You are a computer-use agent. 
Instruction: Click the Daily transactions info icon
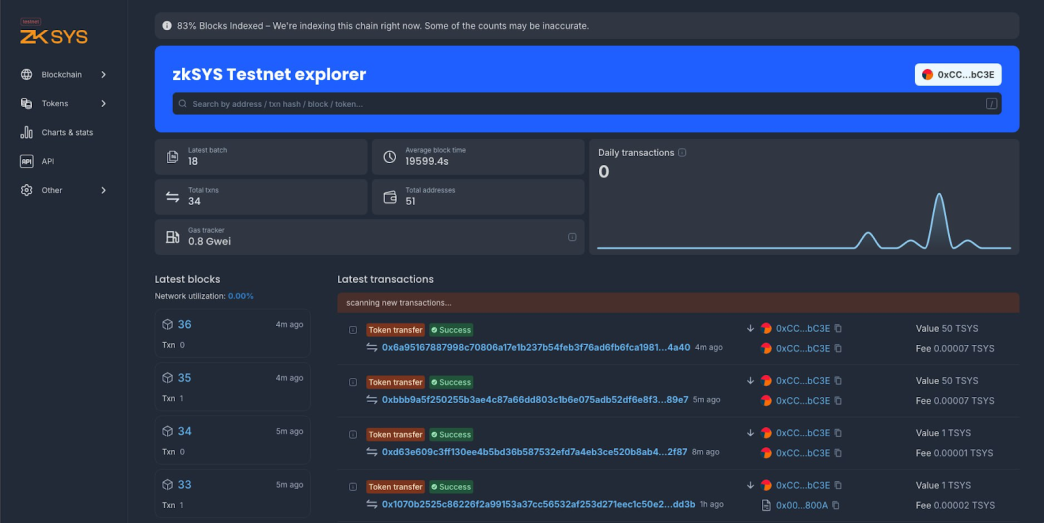click(x=682, y=153)
